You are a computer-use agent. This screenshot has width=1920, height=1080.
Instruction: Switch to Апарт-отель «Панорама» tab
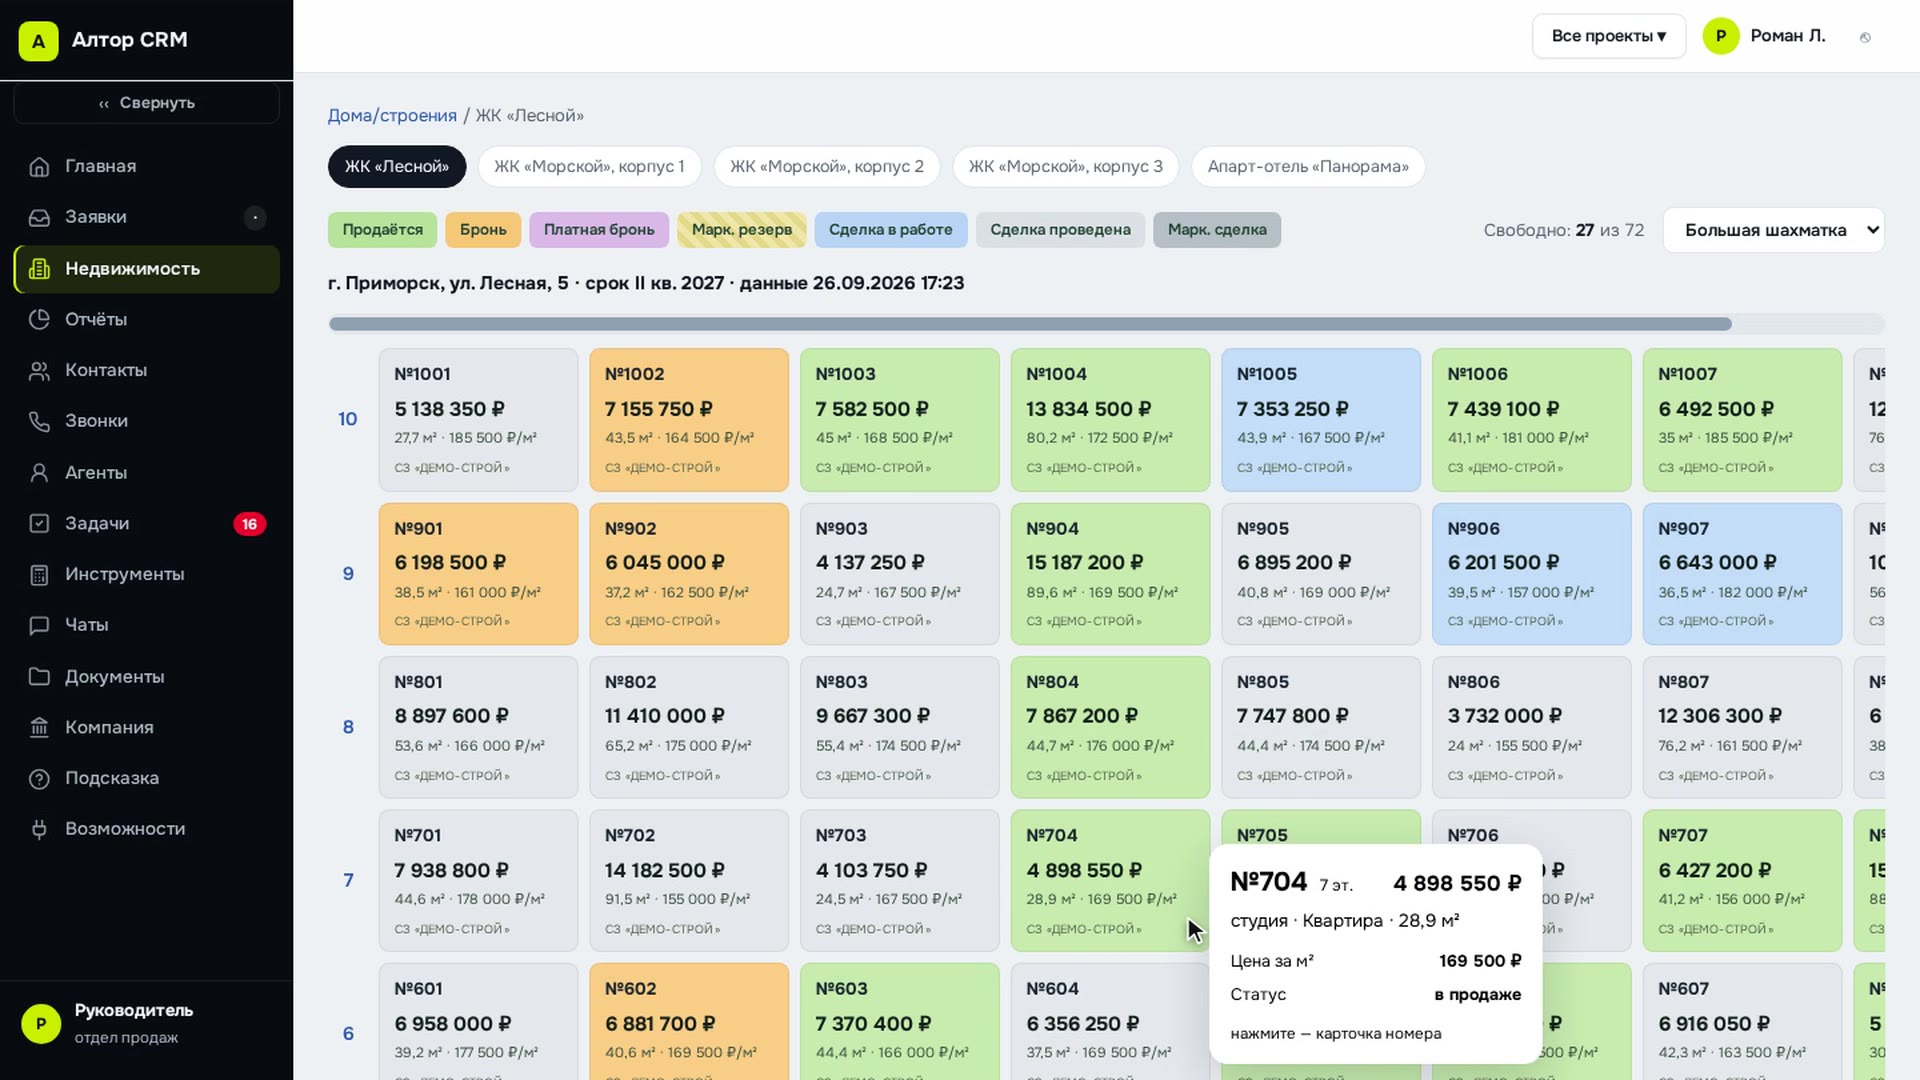pyautogui.click(x=1308, y=167)
